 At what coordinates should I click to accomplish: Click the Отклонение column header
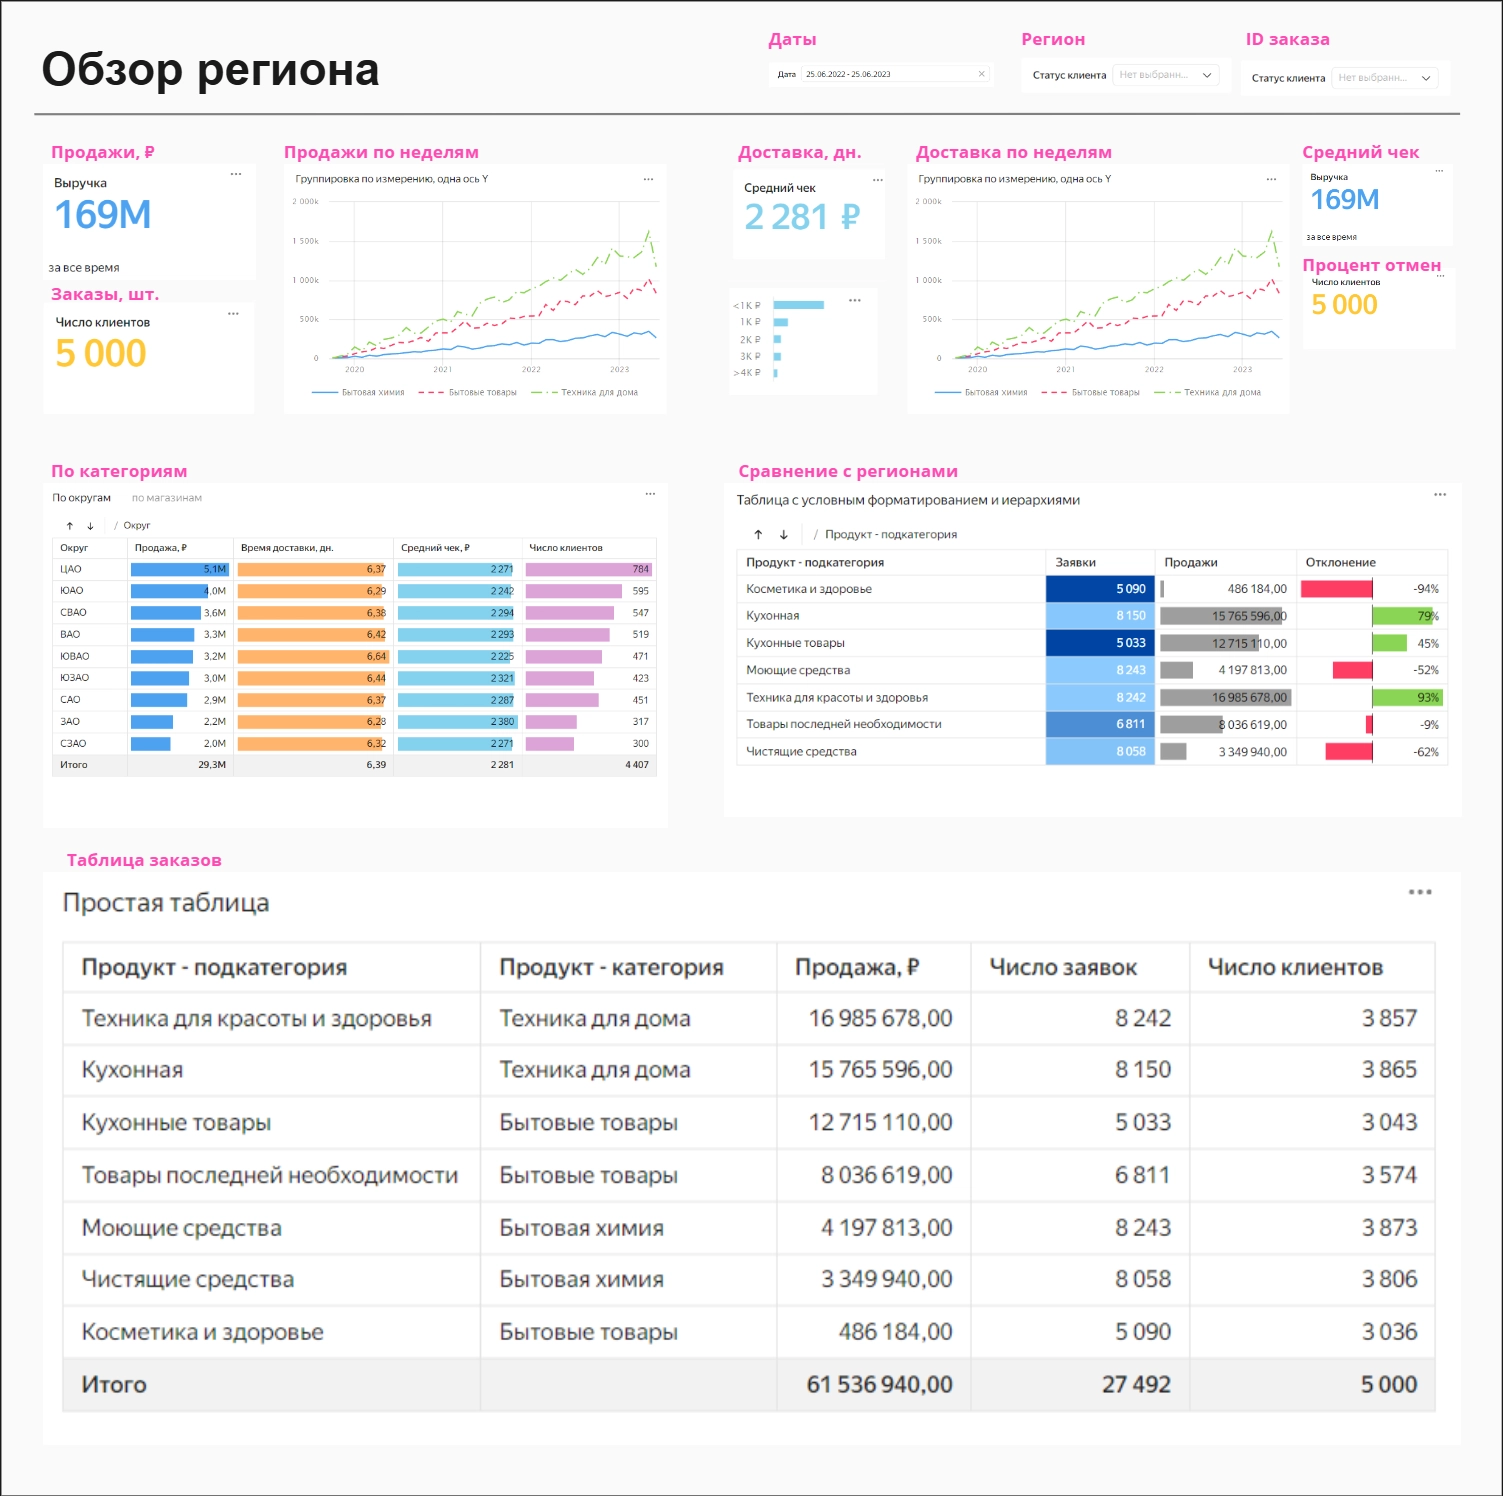click(1340, 563)
